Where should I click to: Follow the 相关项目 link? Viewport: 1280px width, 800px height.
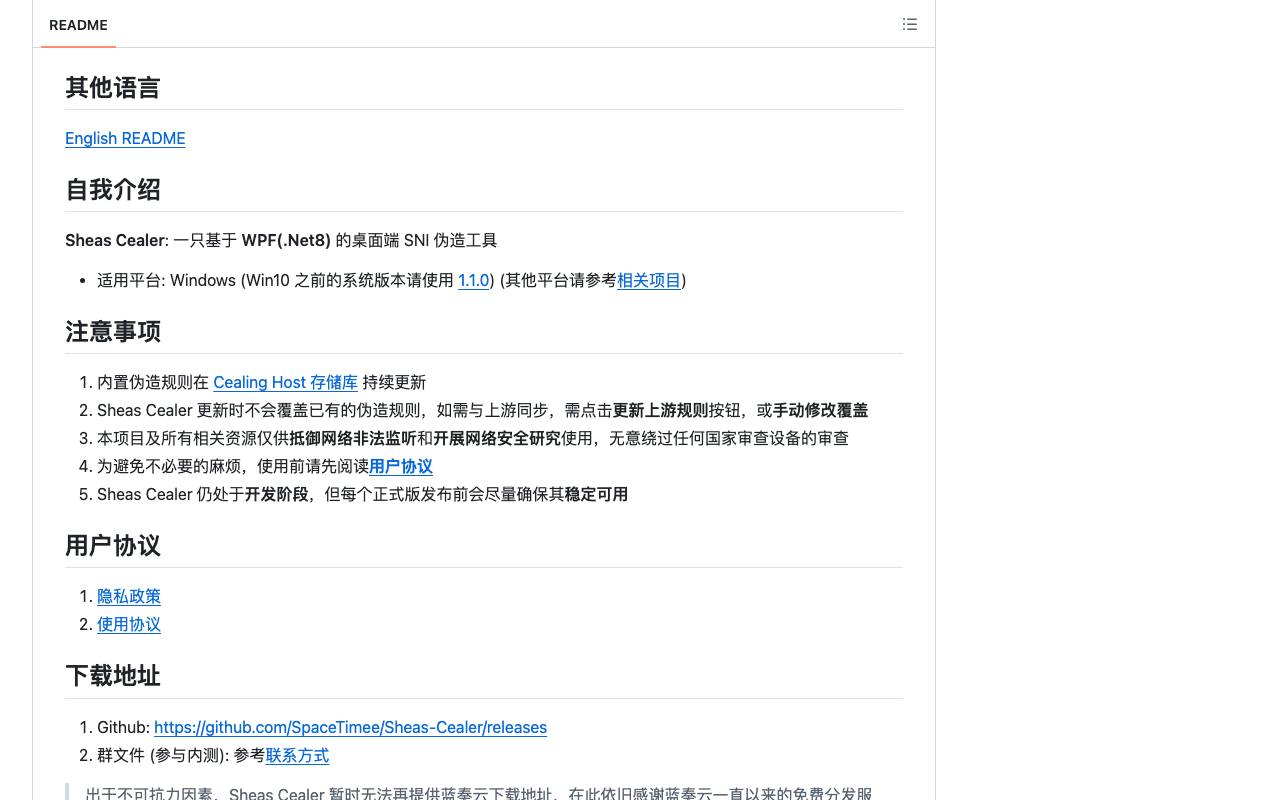649,280
